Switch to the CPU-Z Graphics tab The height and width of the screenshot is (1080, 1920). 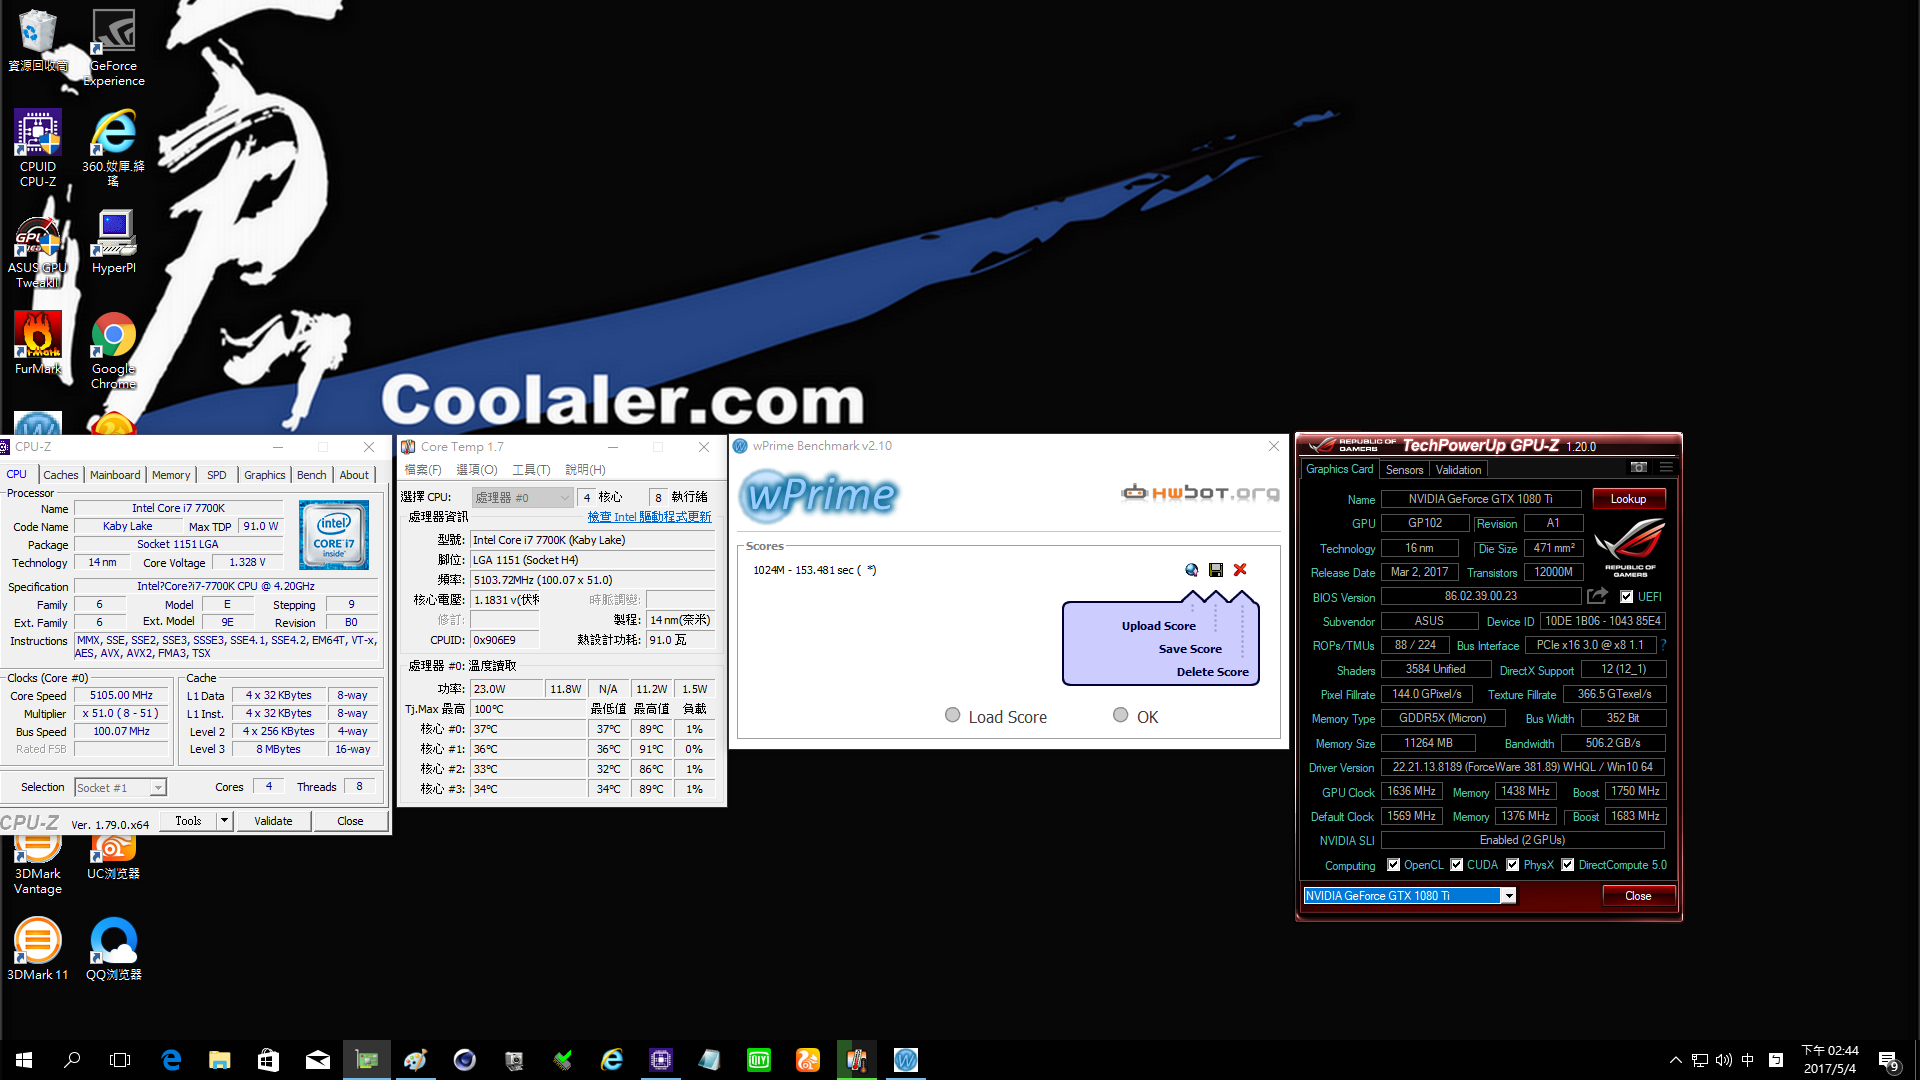coord(265,475)
